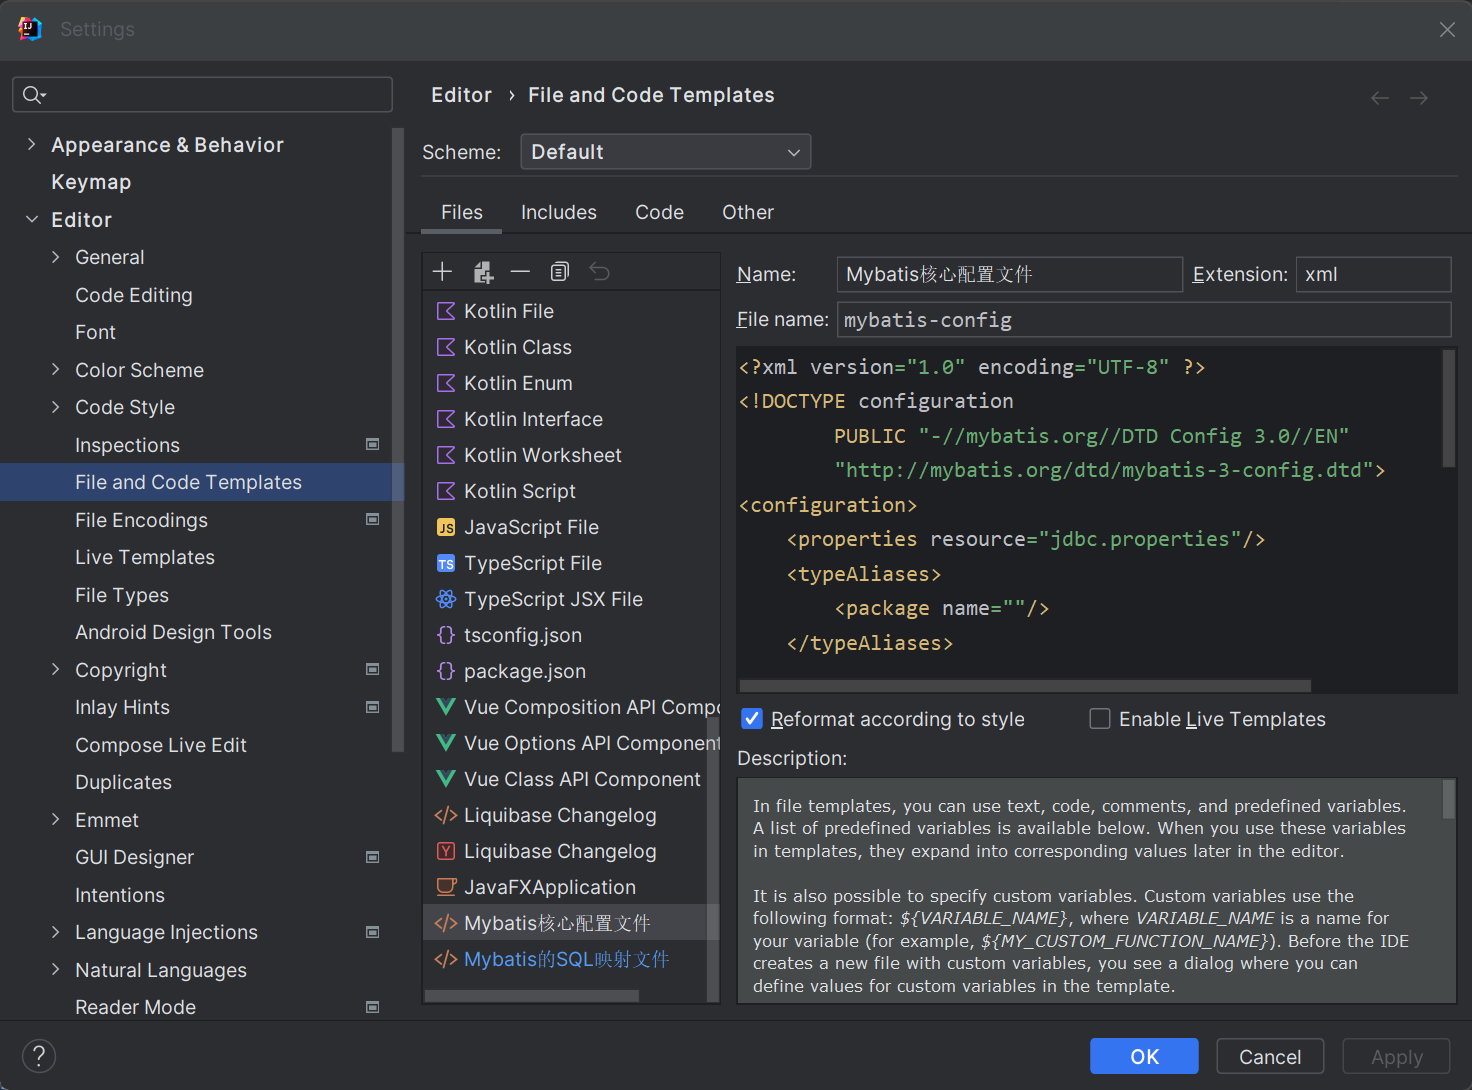The width and height of the screenshot is (1472, 1090).
Task: Click the Kotlin File template icon
Action: [x=446, y=311]
